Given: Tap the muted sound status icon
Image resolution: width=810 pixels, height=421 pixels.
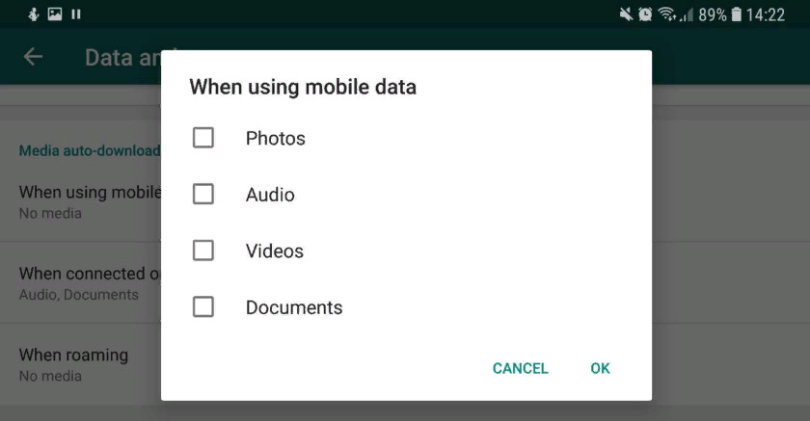Looking at the screenshot, I should pyautogui.click(x=626, y=14).
